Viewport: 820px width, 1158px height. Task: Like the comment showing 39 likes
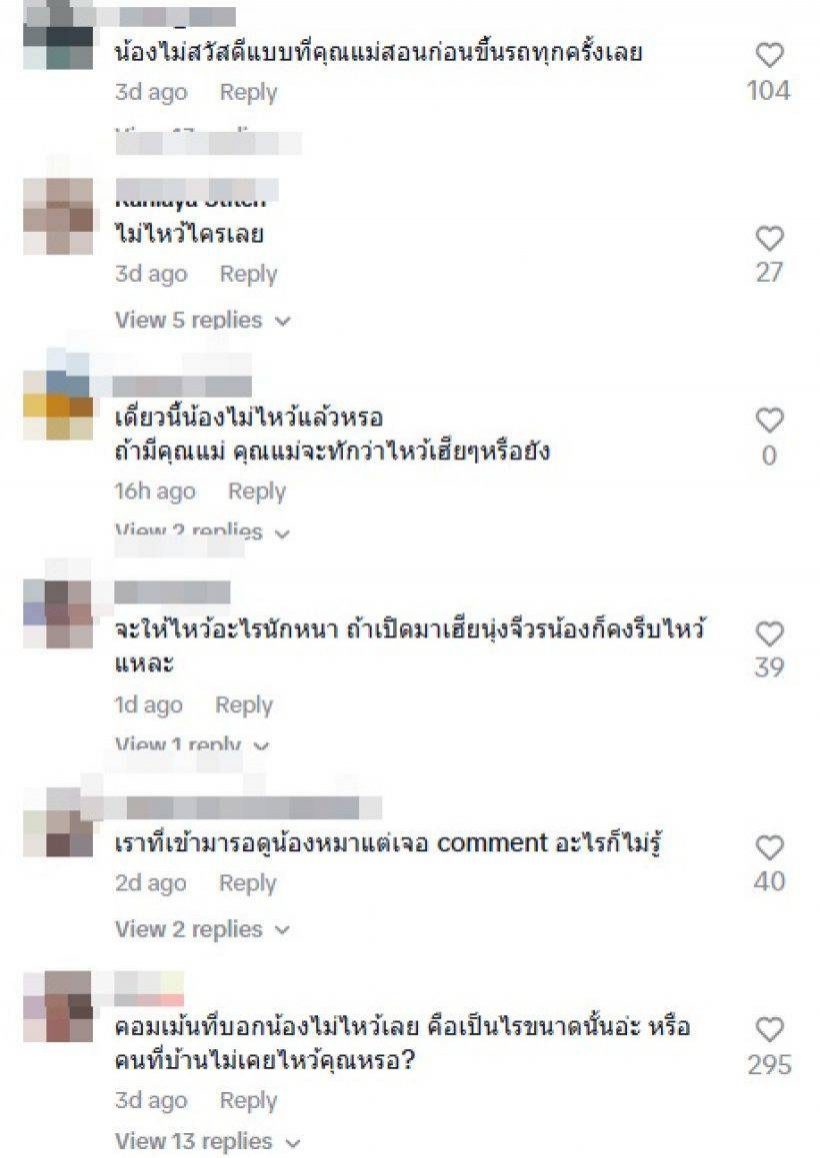coord(769,634)
